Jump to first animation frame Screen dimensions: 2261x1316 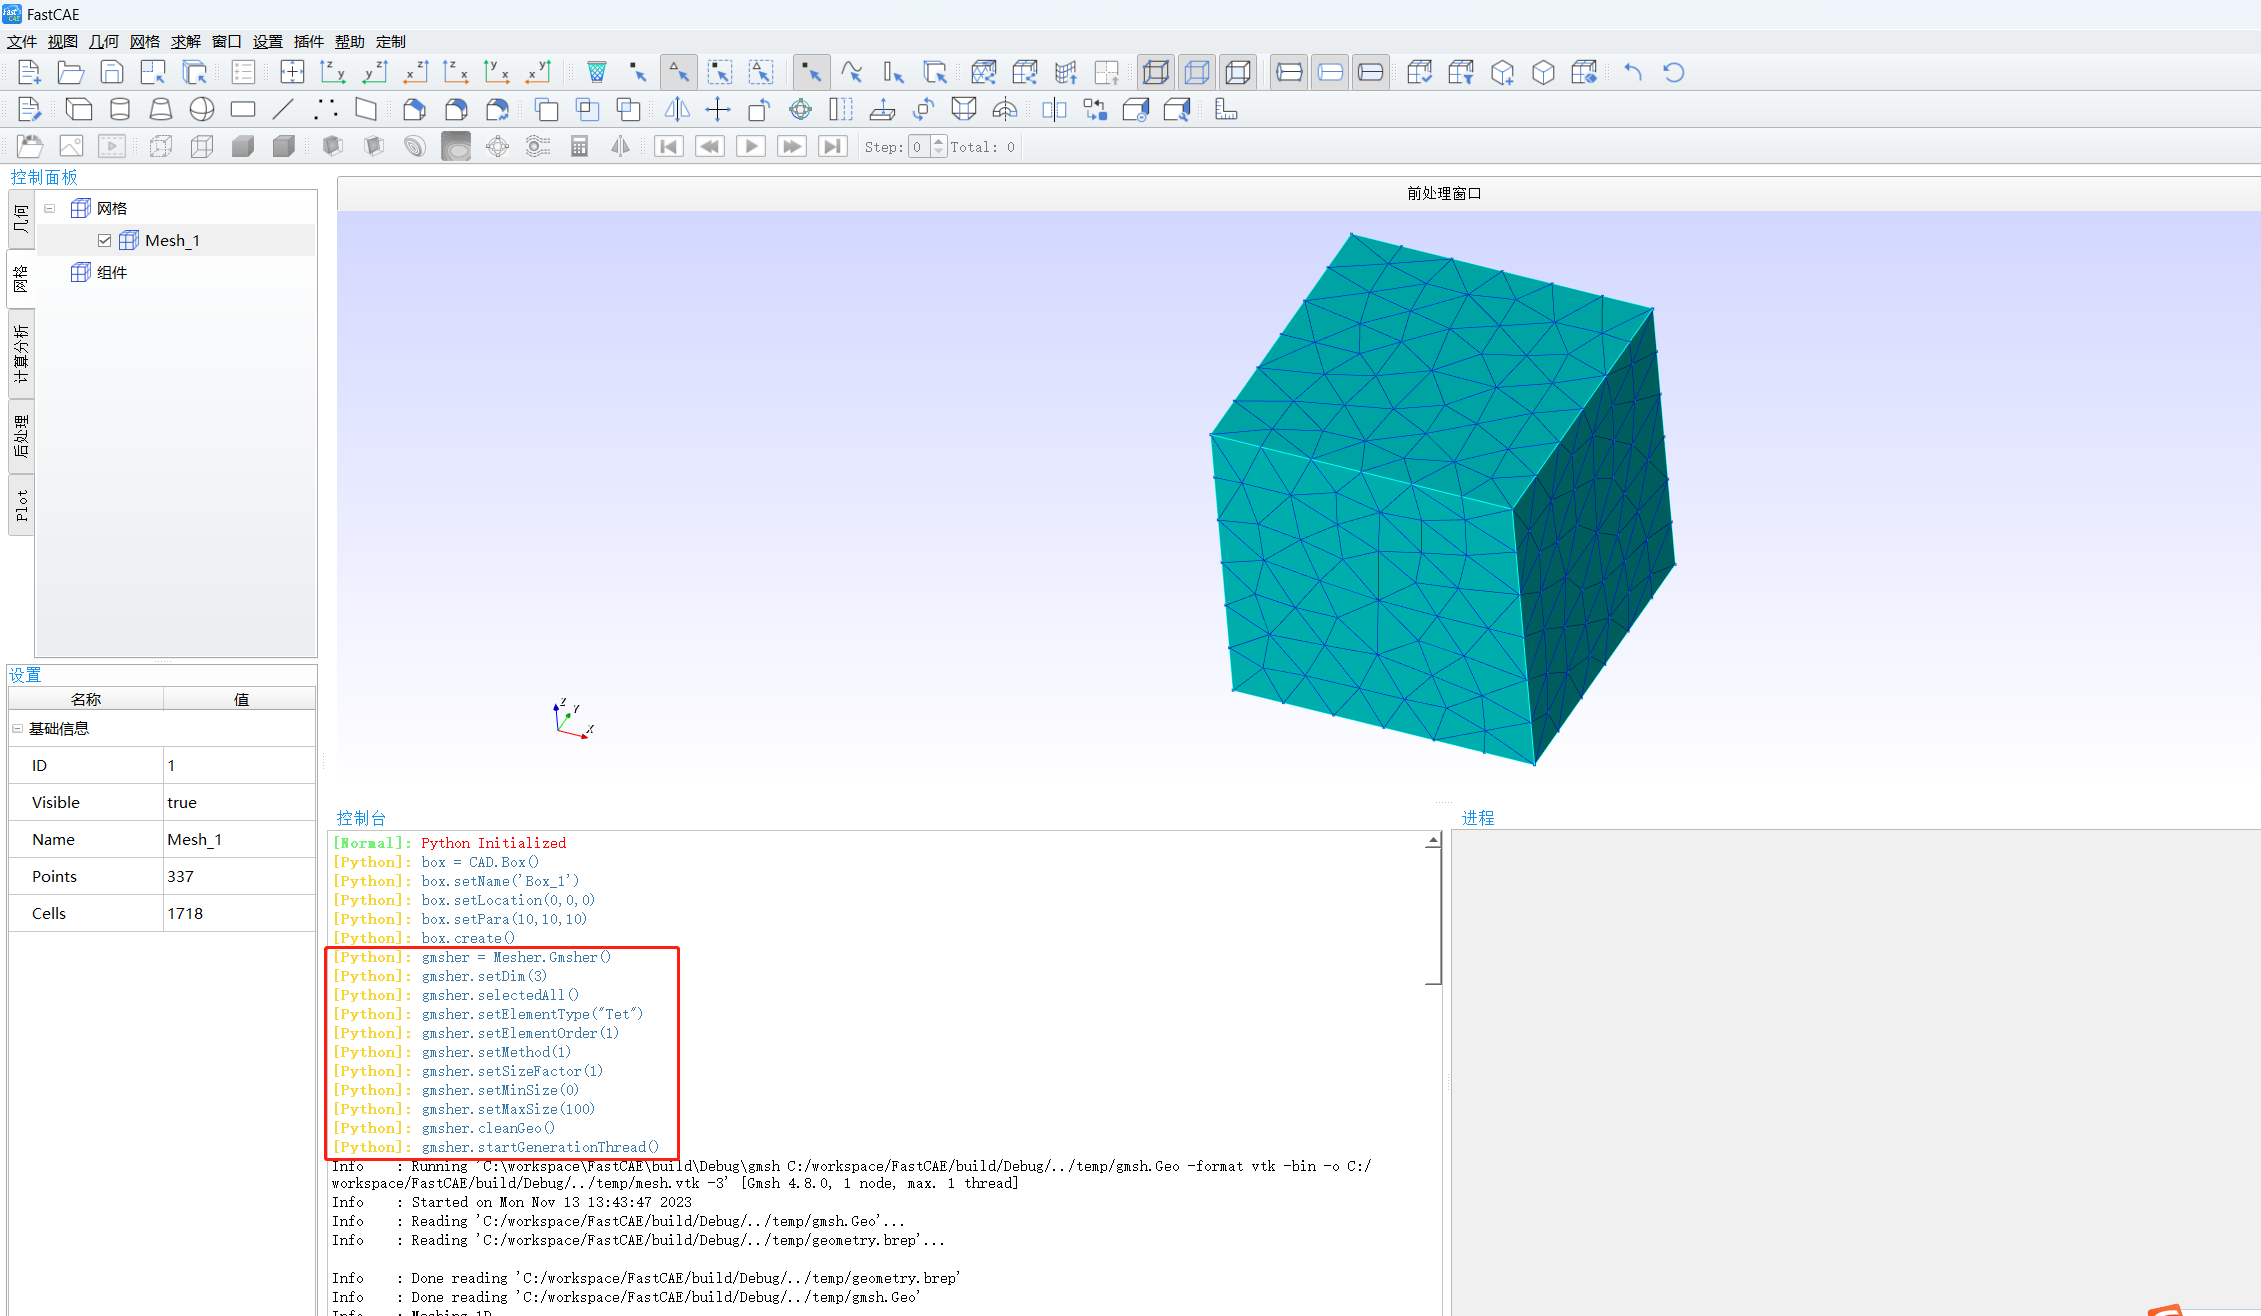(669, 147)
